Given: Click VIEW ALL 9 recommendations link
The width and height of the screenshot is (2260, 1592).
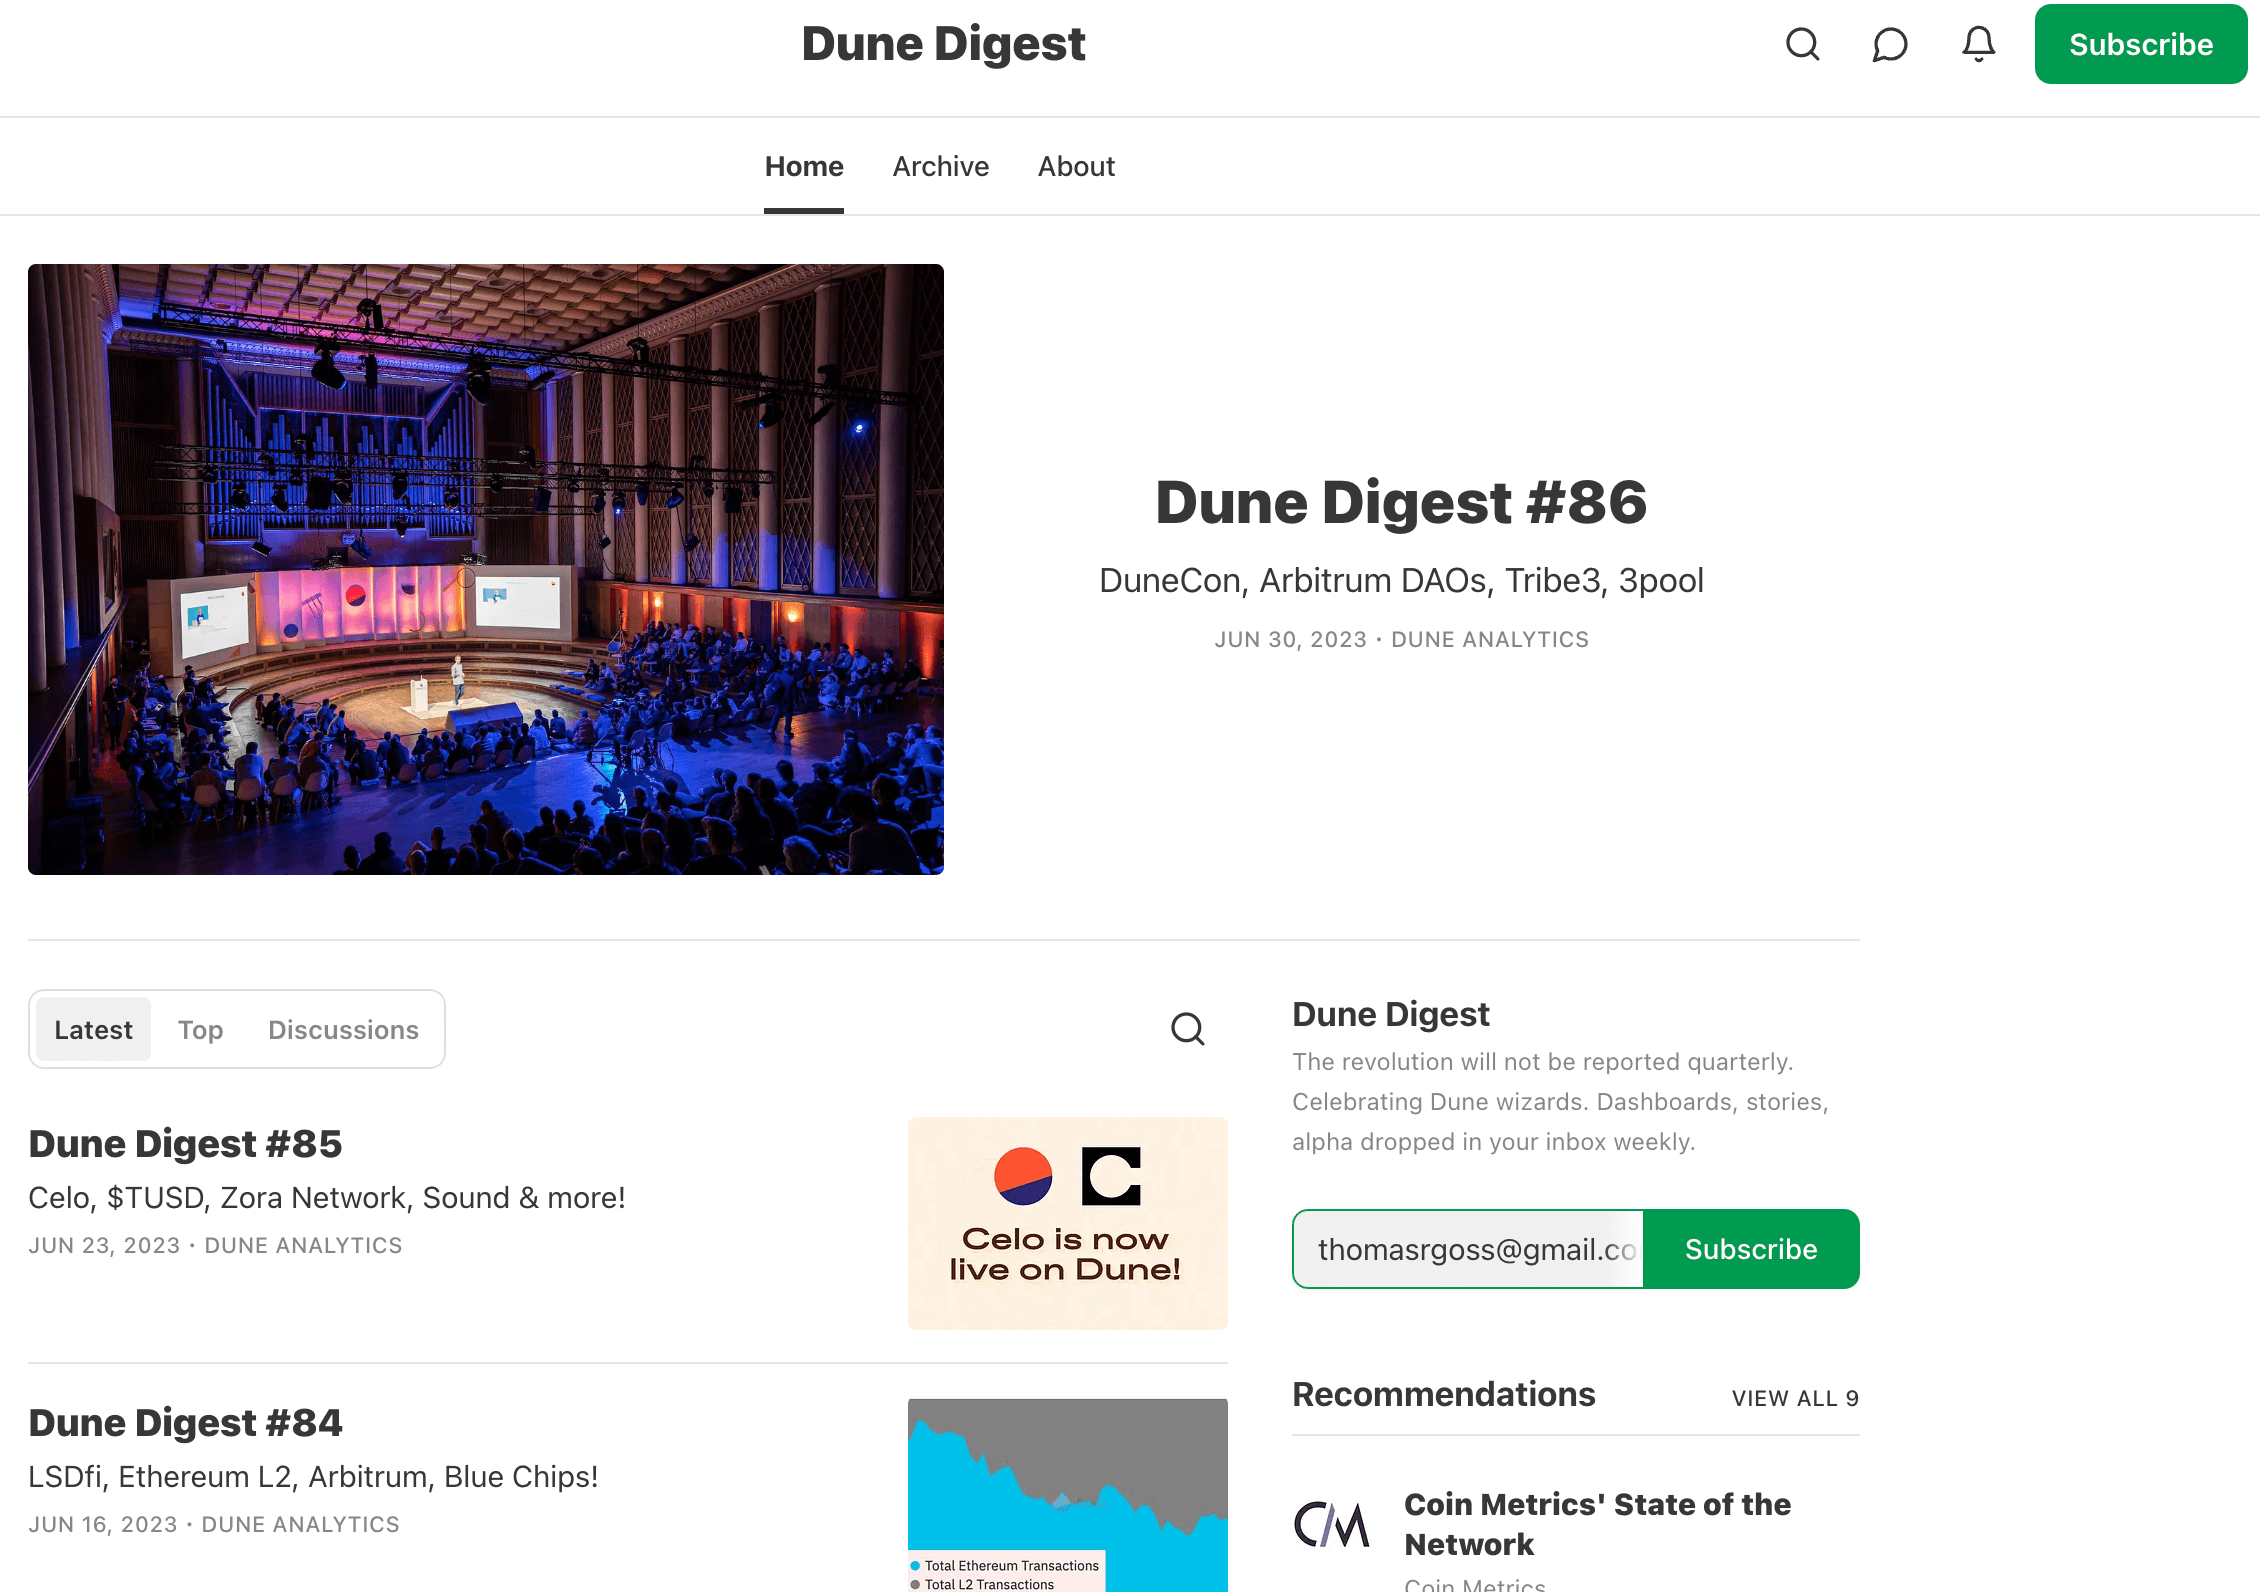Looking at the screenshot, I should [x=1794, y=1398].
